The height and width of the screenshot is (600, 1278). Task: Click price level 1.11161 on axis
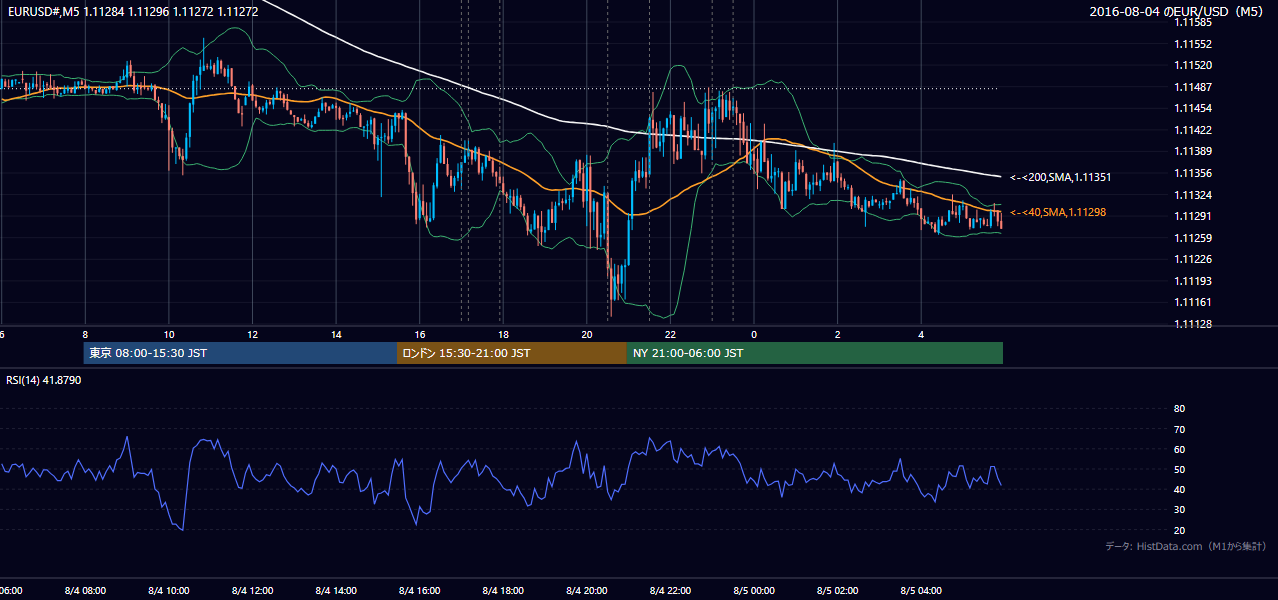[1192, 302]
